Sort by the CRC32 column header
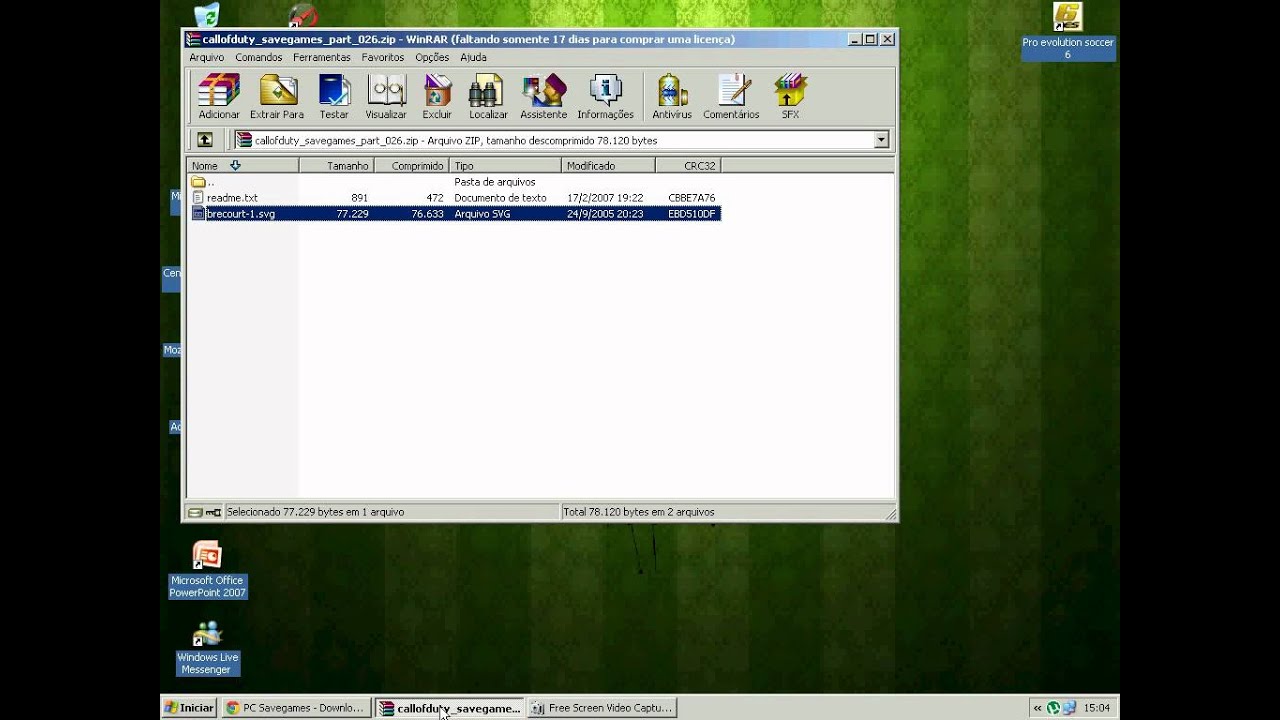 tap(688, 166)
